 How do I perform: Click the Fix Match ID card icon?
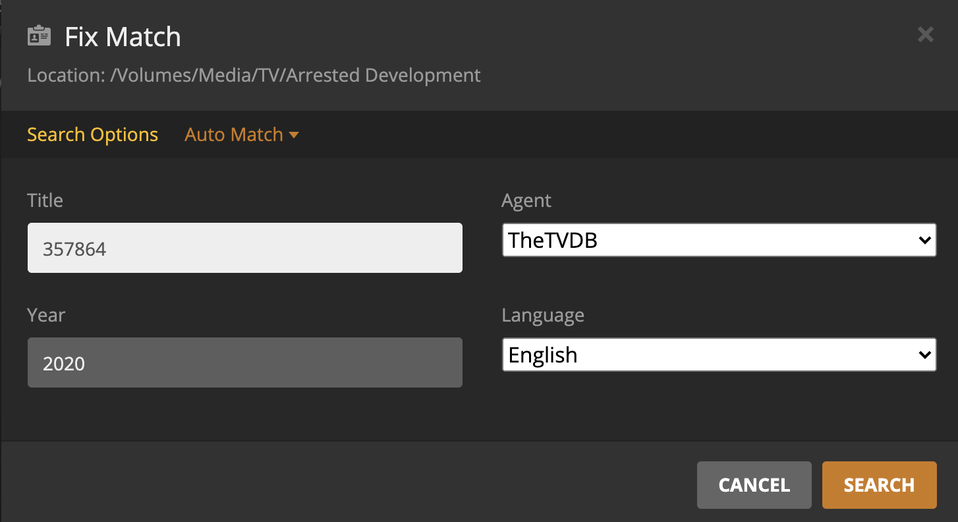click(39, 37)
